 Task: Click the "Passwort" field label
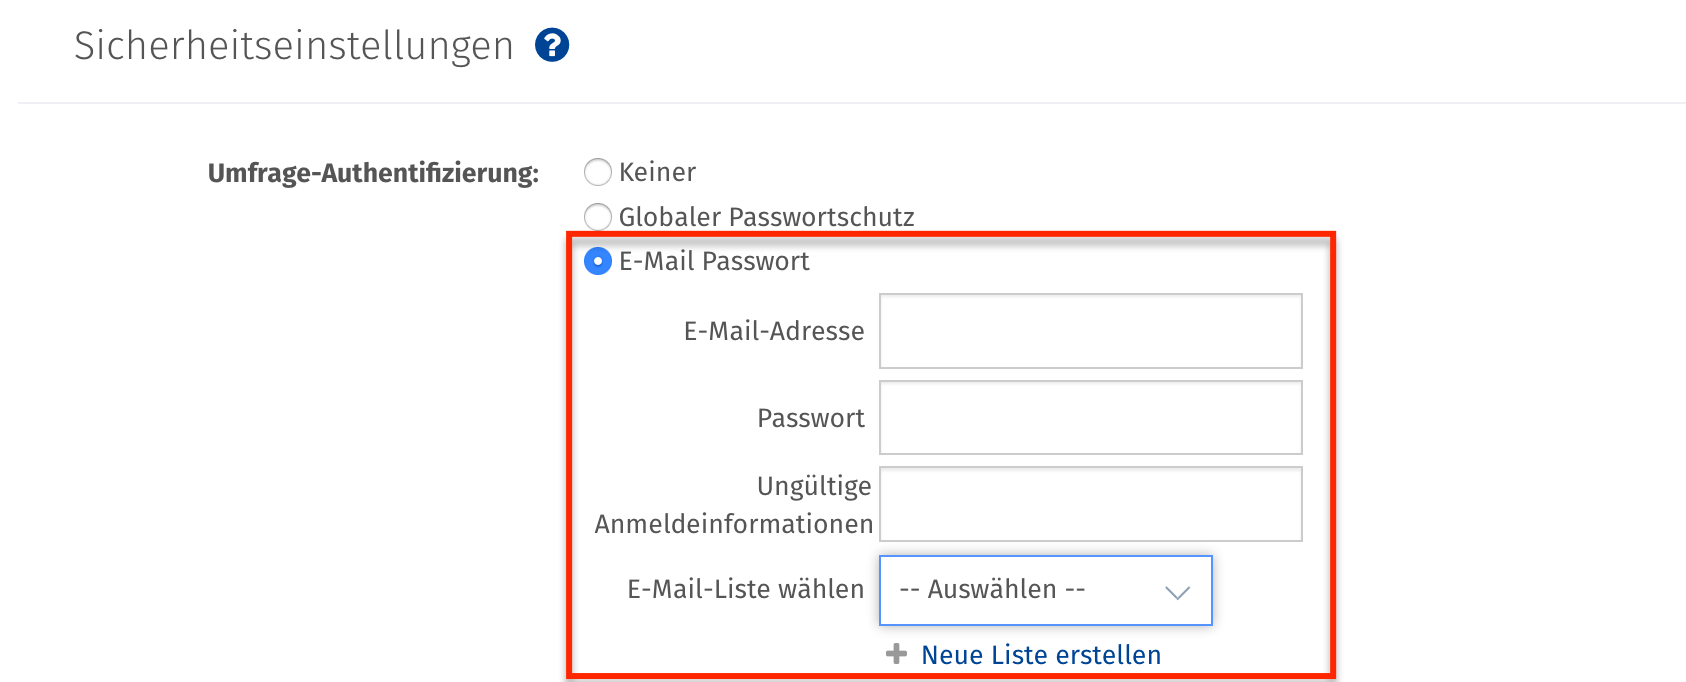pos(810,418)
